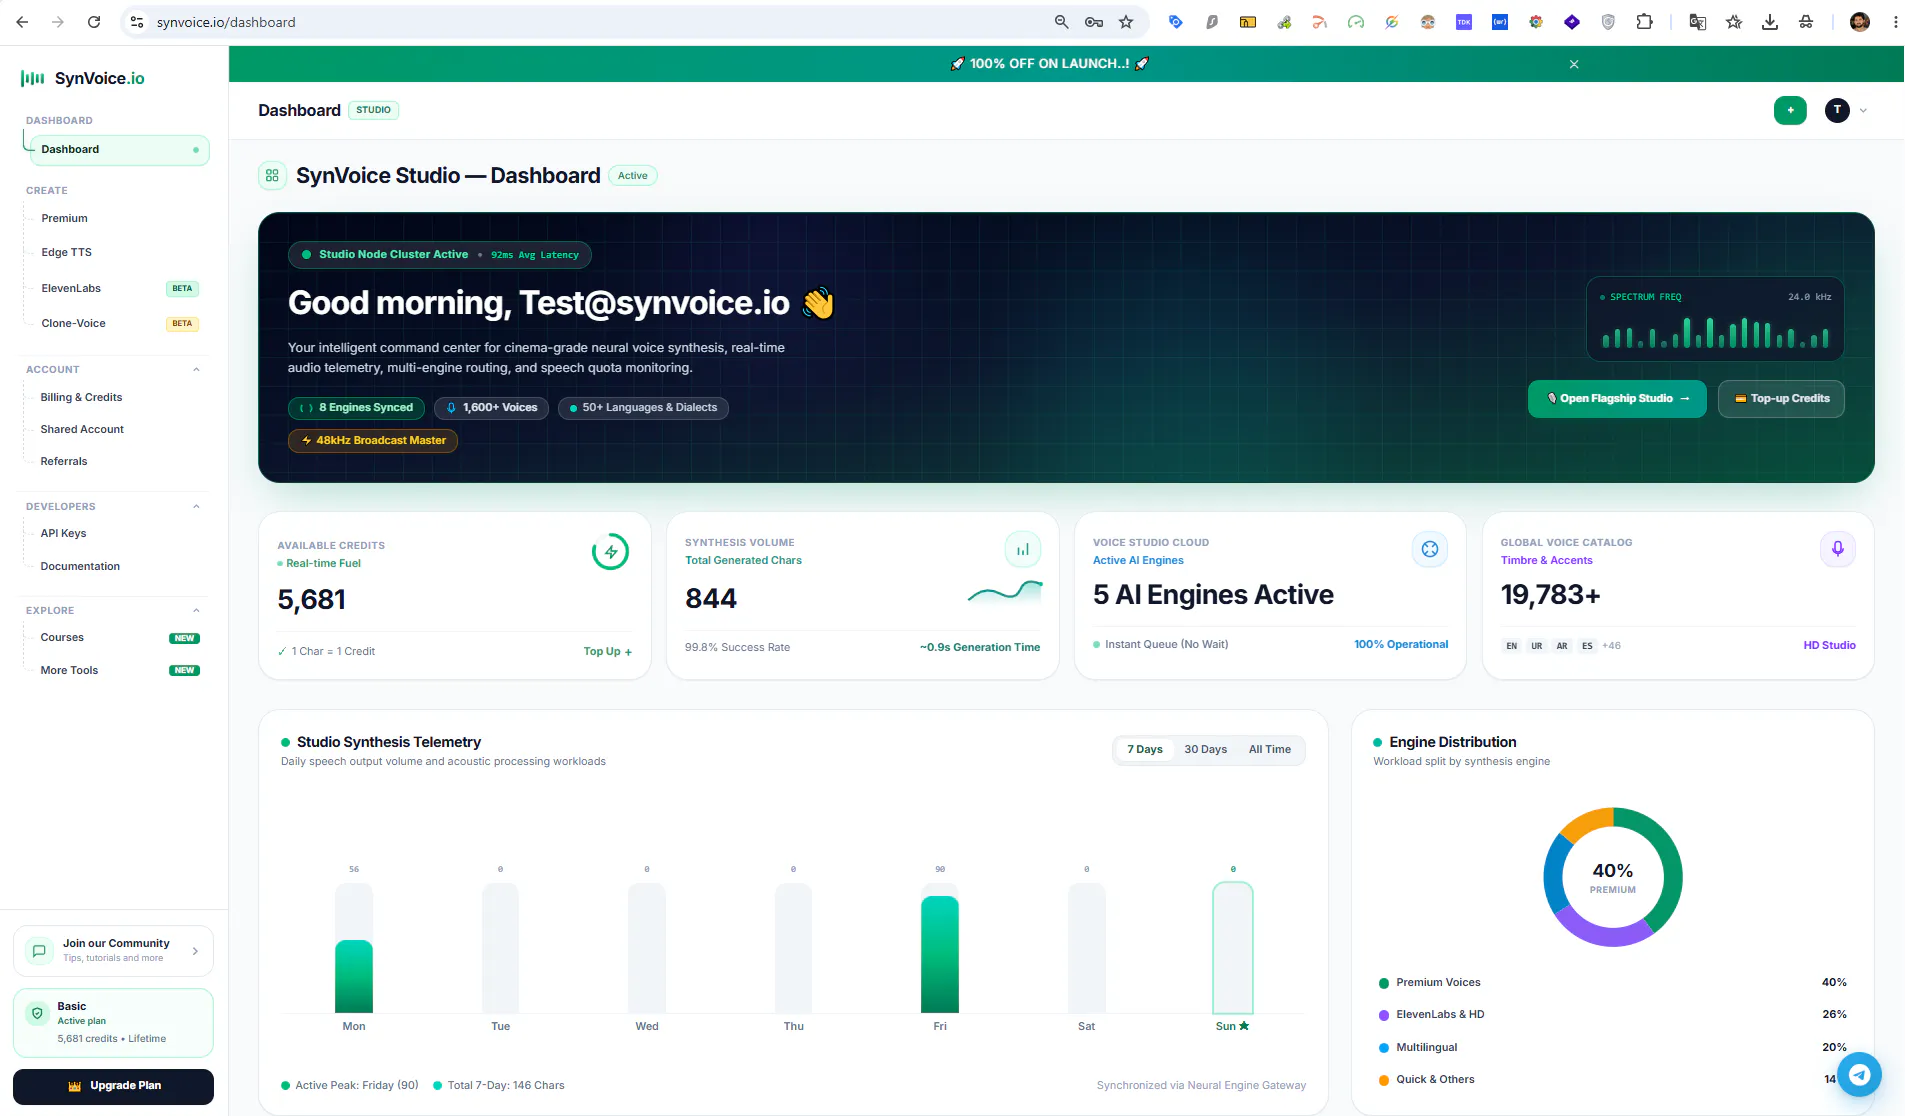This screenshot has height=1116, width=1905.
Task: Switch telemetry to All Time
Action: tap(1269, 749)
